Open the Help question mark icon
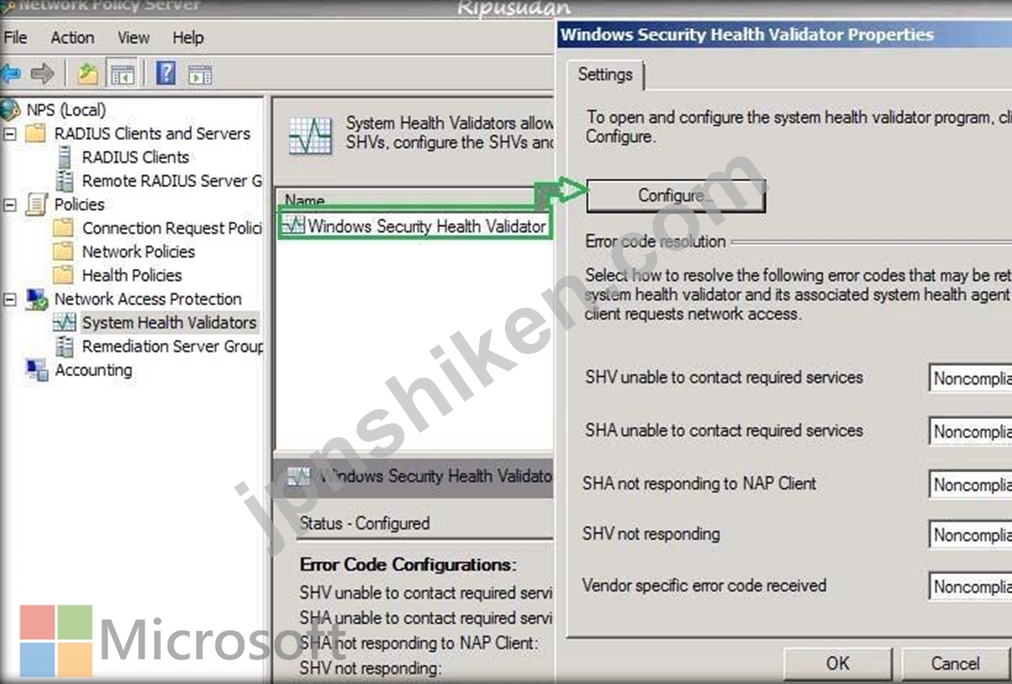 (166, 73)
